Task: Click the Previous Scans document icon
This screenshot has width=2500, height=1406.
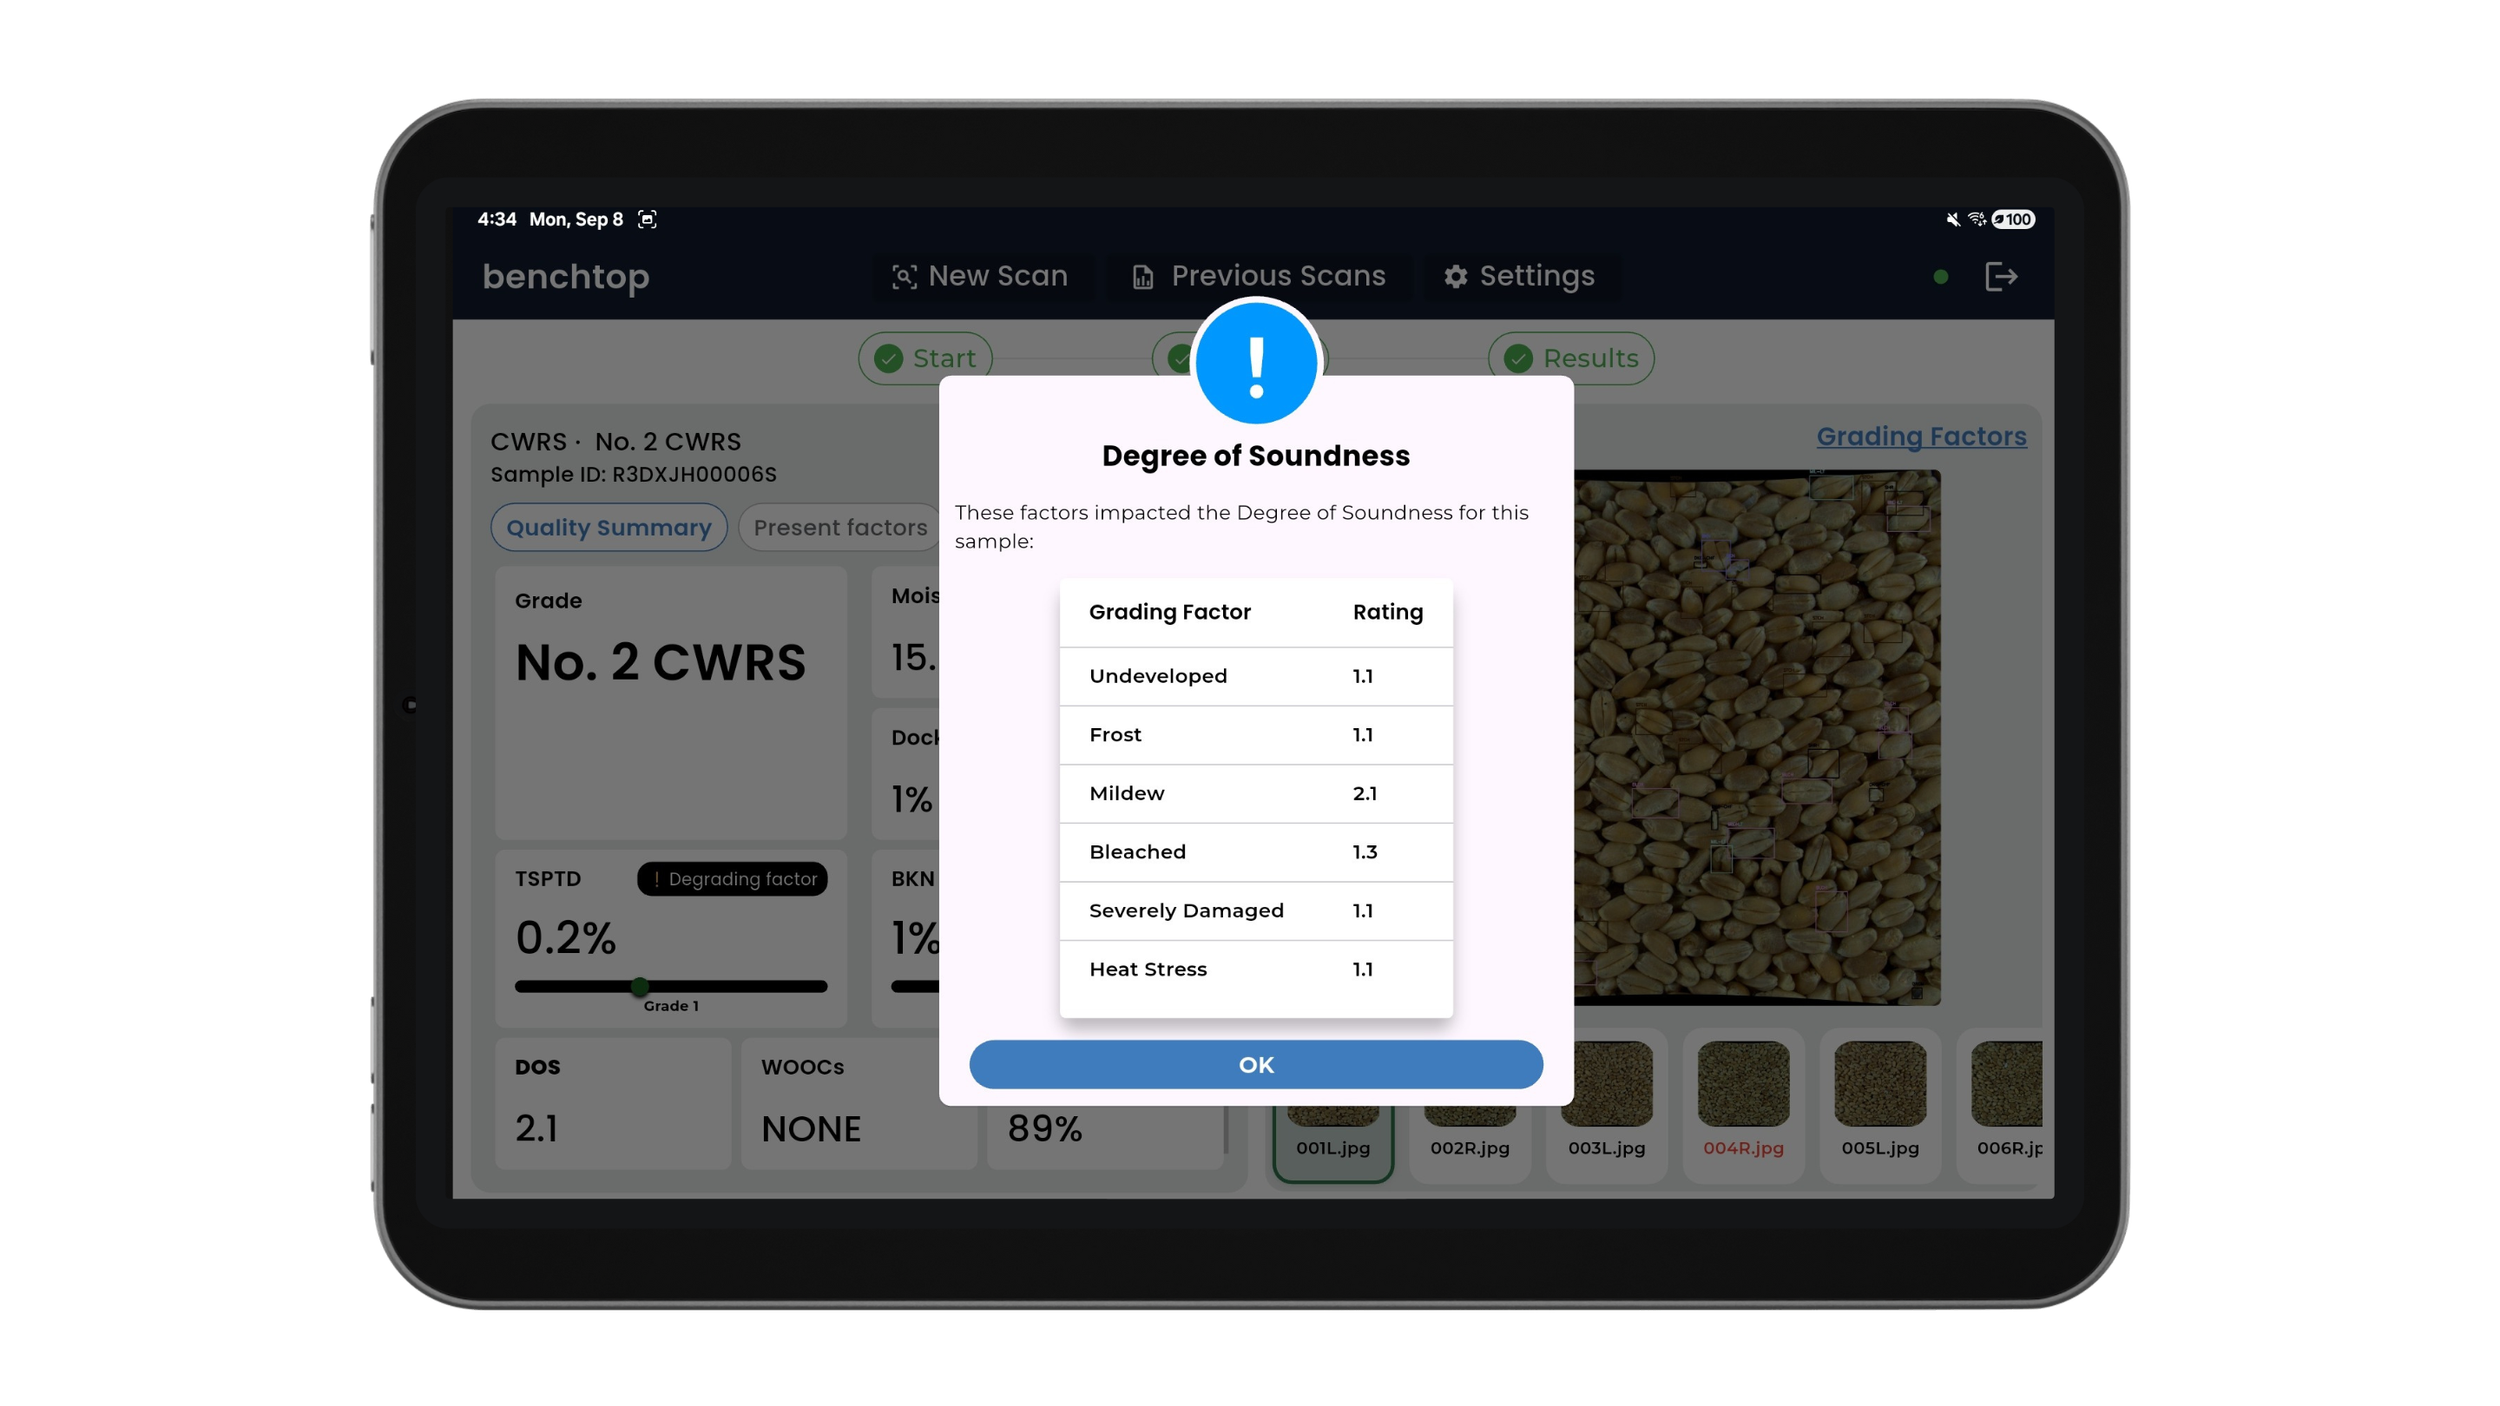Action: click(1142, 277)
